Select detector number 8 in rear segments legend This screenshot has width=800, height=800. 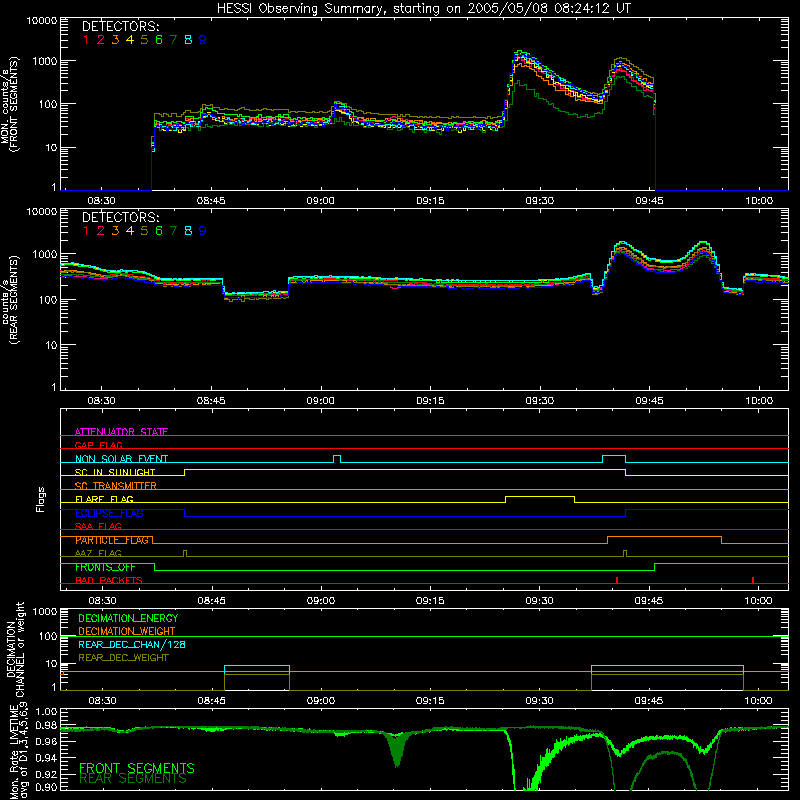pyautogui.click(x=188, y=231)
